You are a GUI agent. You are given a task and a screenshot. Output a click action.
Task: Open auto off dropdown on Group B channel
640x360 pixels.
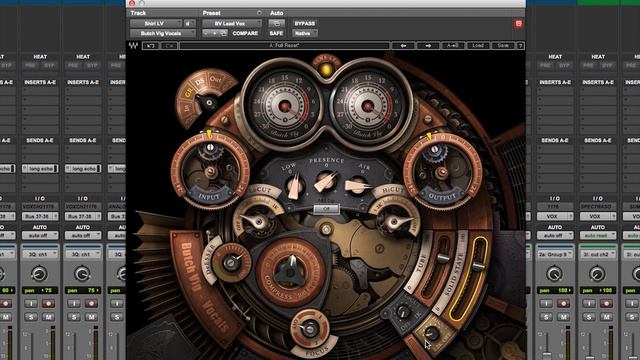point(555,236)
